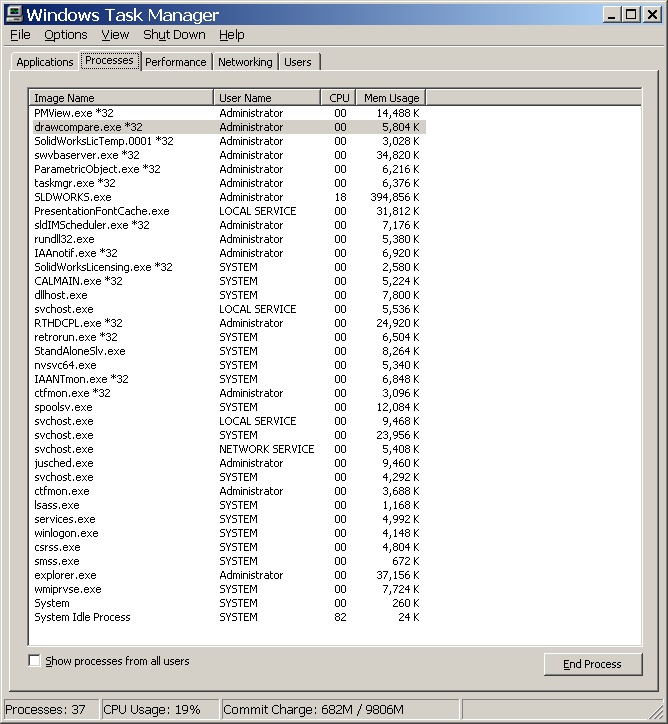Screen dimensions: 668x724
Task: Select the smss.exe process
Action: click(x=229, y=561)
